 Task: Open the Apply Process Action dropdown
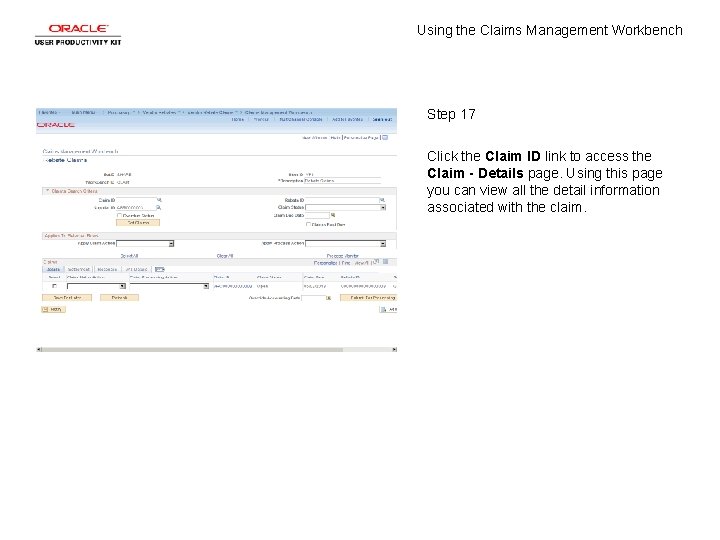coord(345,243)
